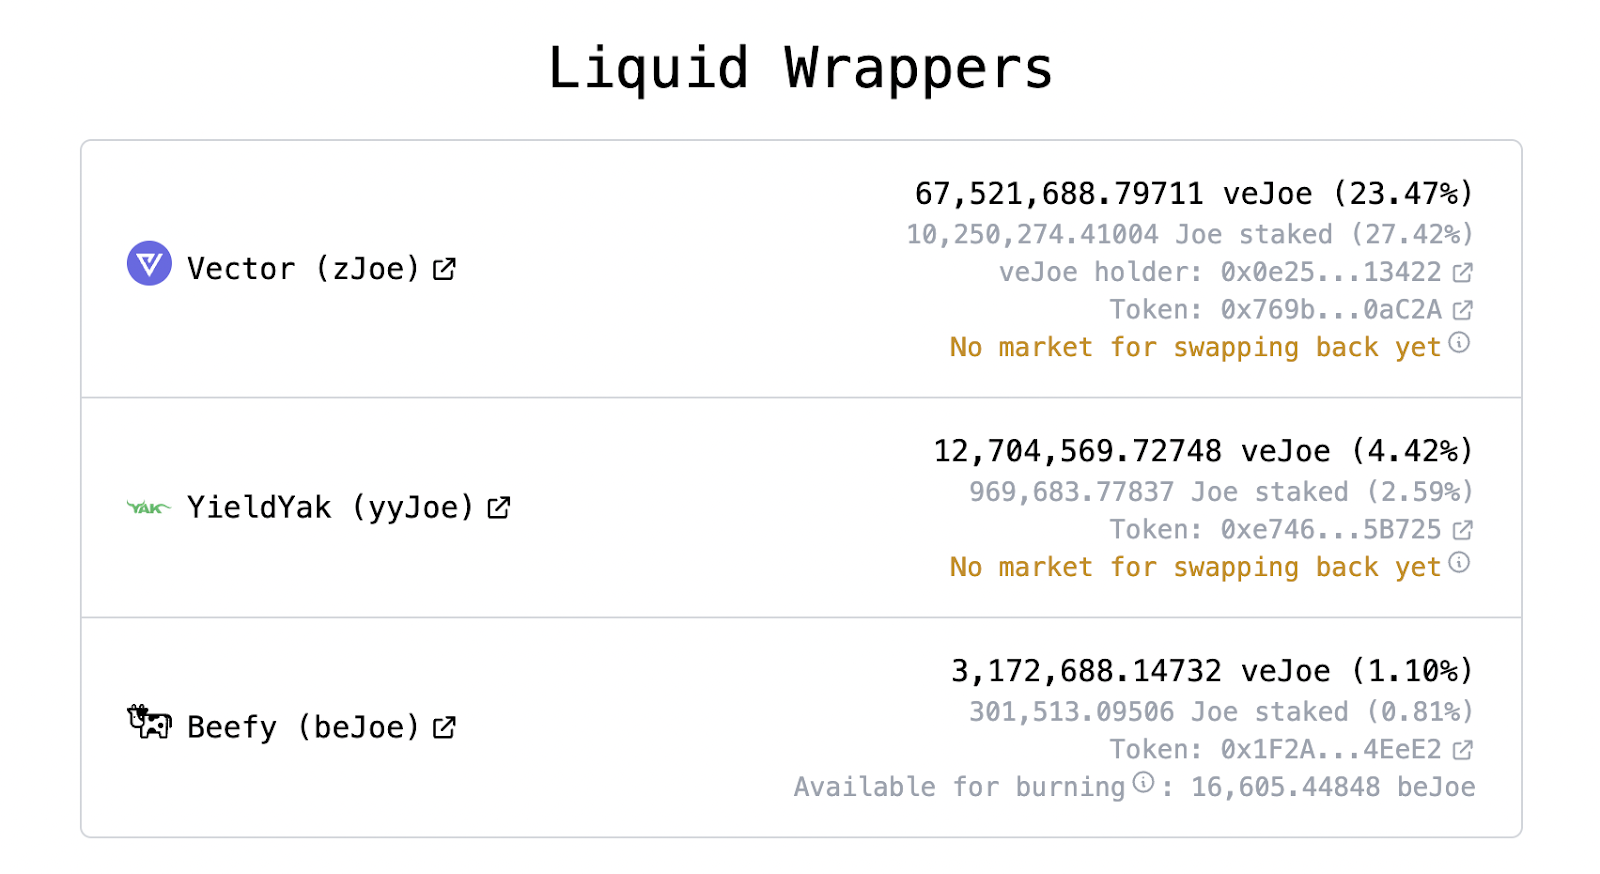Click the YieldYak green logo icon

tap(149, 508)
